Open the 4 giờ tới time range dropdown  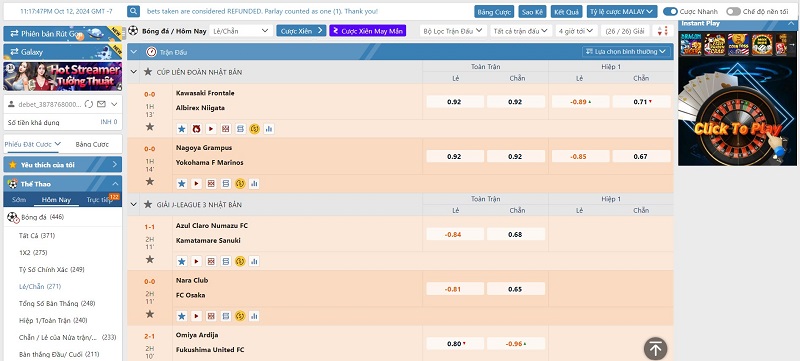click(577, 31)
